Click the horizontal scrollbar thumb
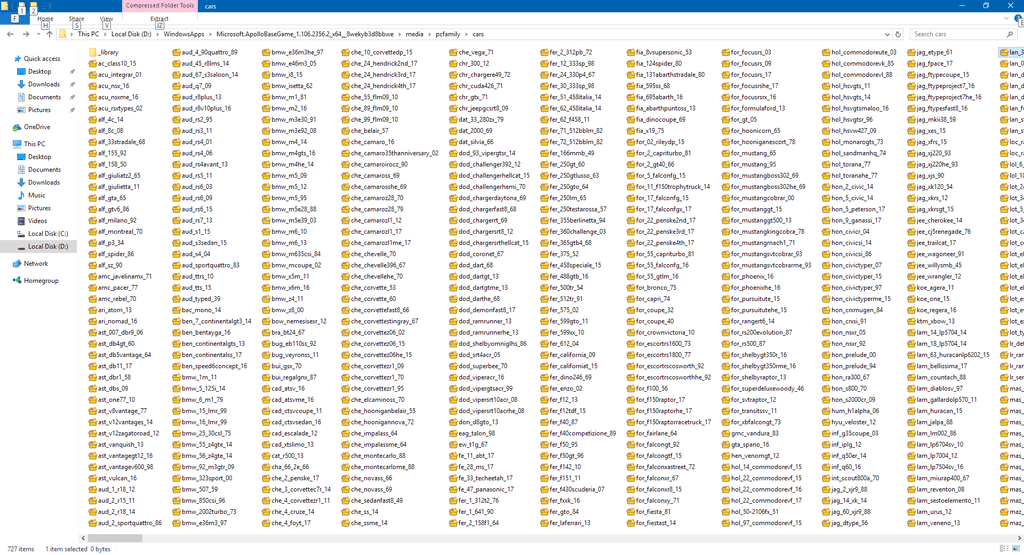Image resolution: width=1024 pixels, height=555 pixels. [x=115, y=538]
